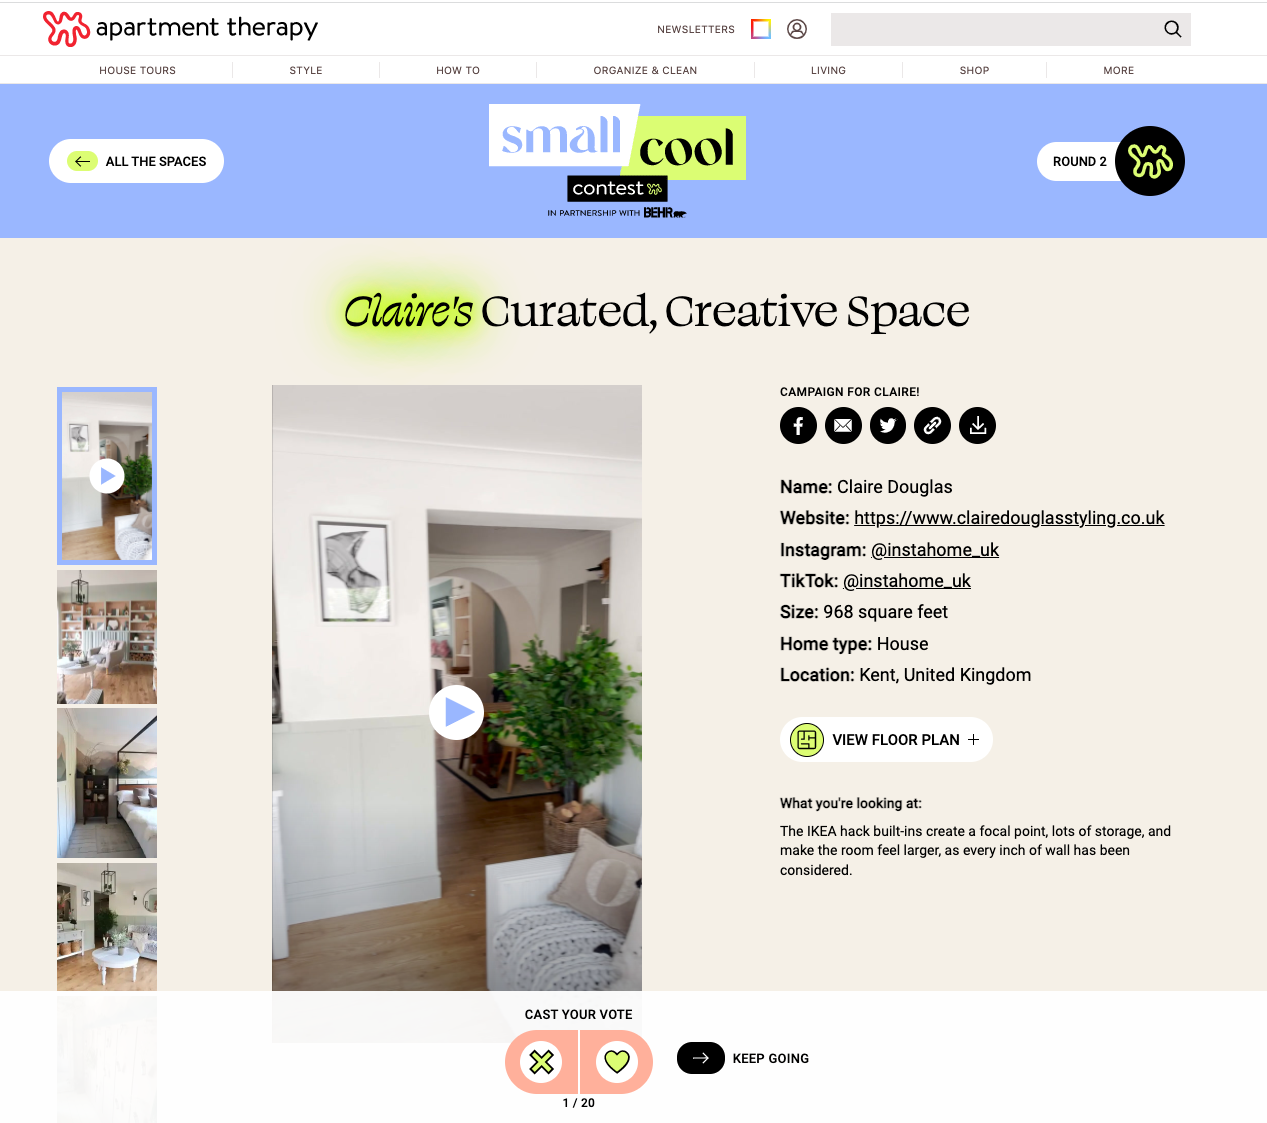Play the main room video

pos(457,712)
